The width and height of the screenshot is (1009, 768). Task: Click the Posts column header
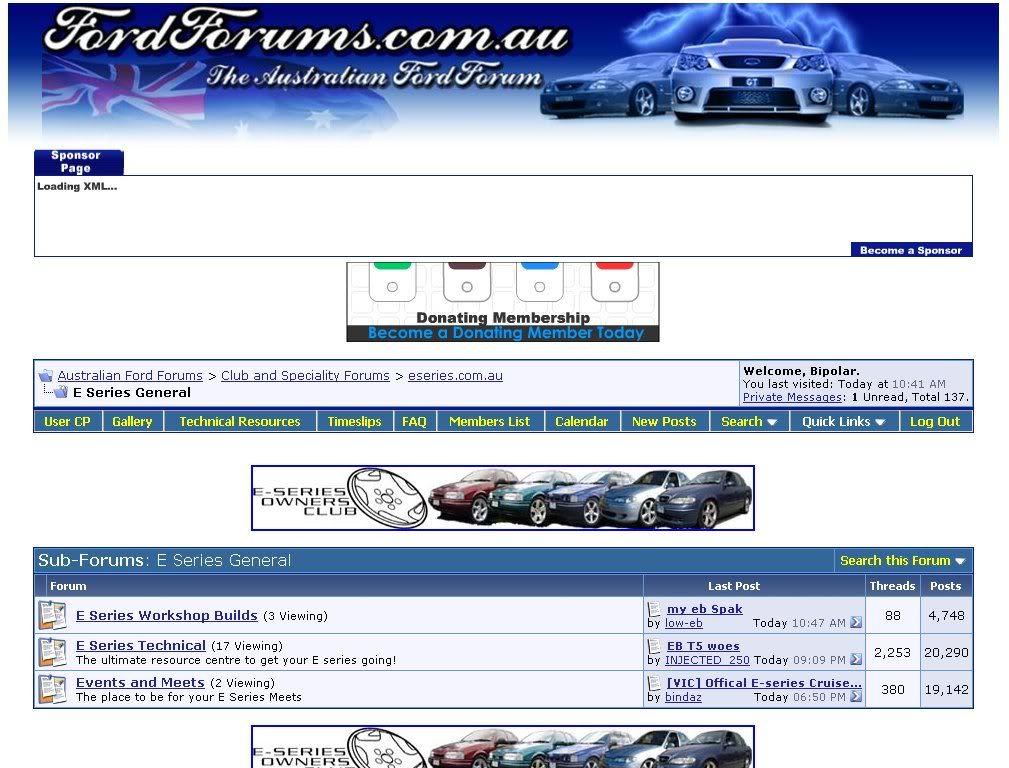click(945, 586)
